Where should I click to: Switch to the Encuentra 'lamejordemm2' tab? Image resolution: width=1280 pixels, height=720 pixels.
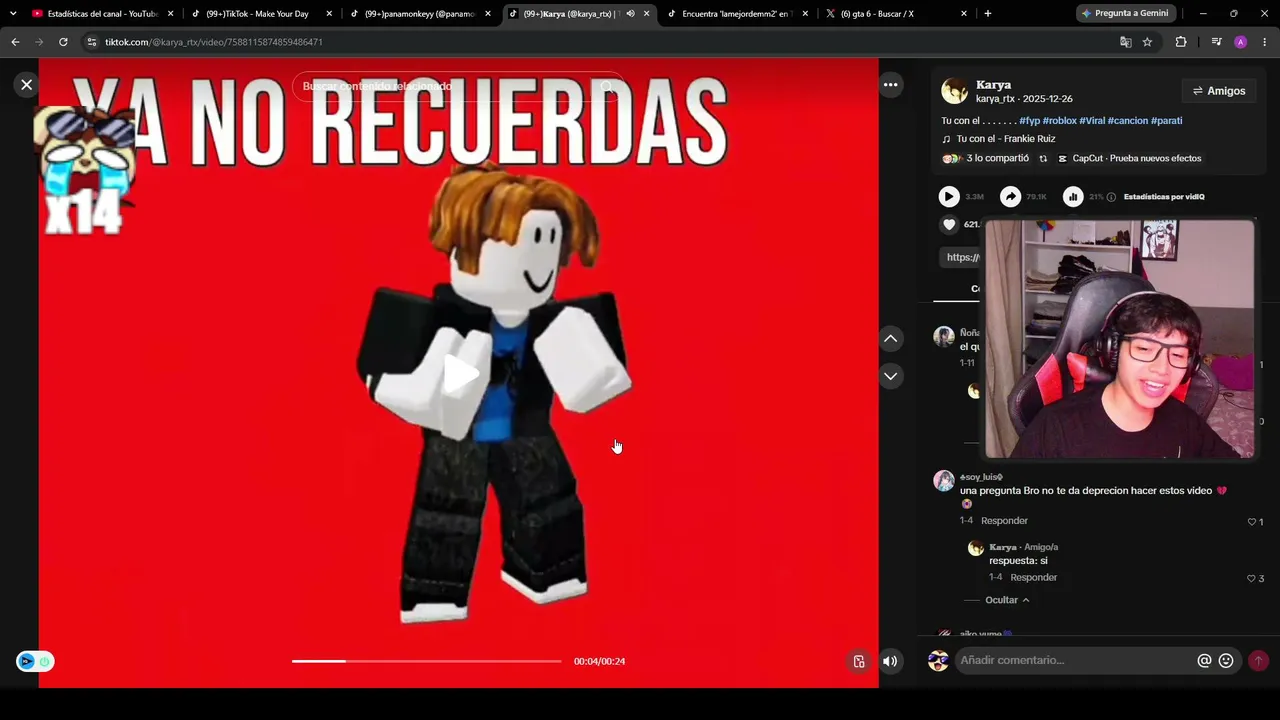click(735, 14)
